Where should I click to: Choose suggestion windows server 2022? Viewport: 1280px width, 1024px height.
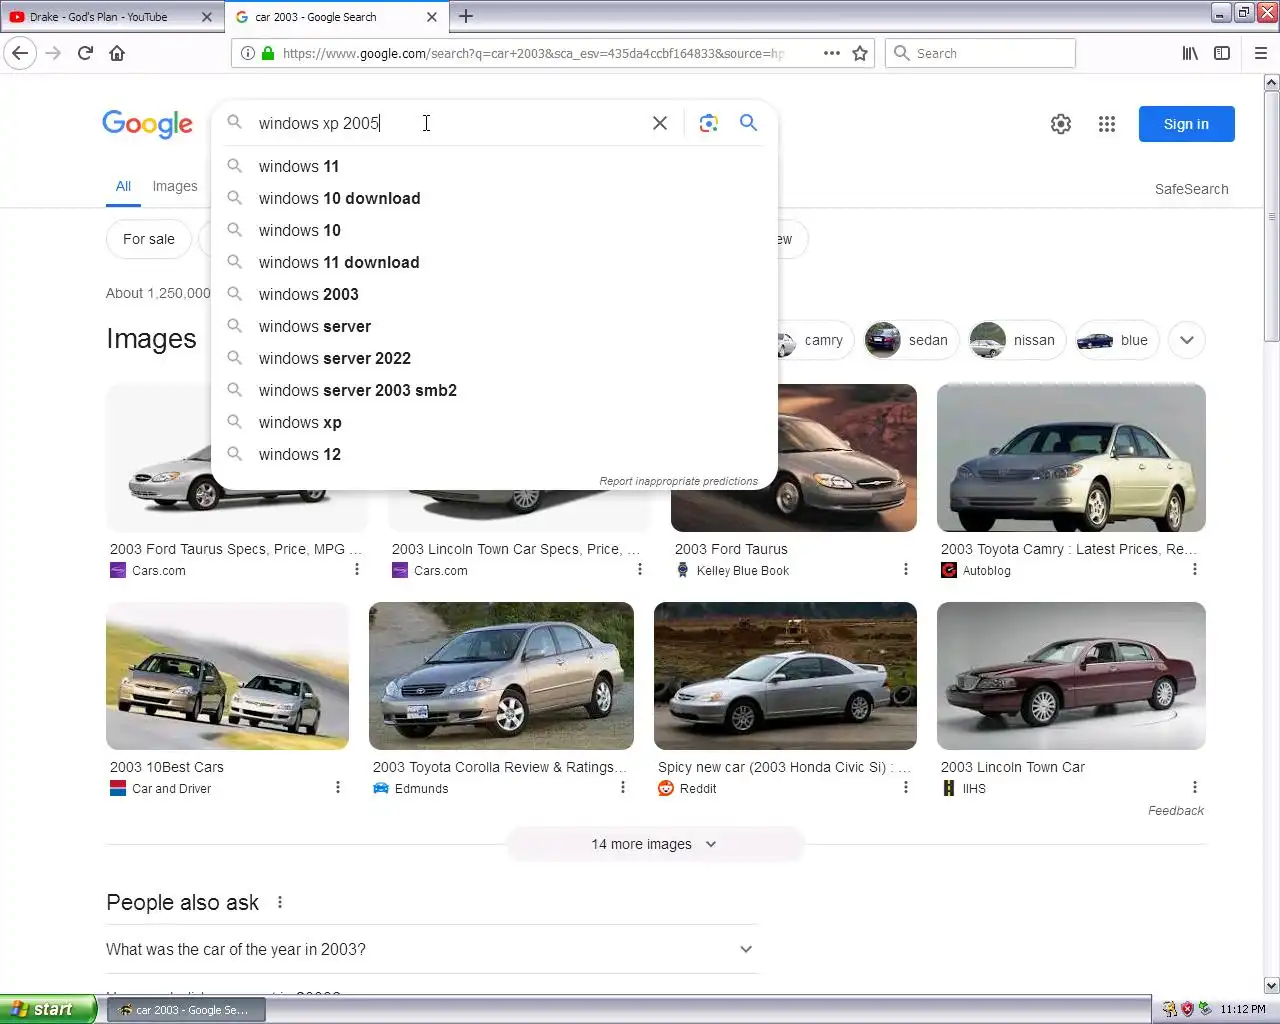(495, 358)
